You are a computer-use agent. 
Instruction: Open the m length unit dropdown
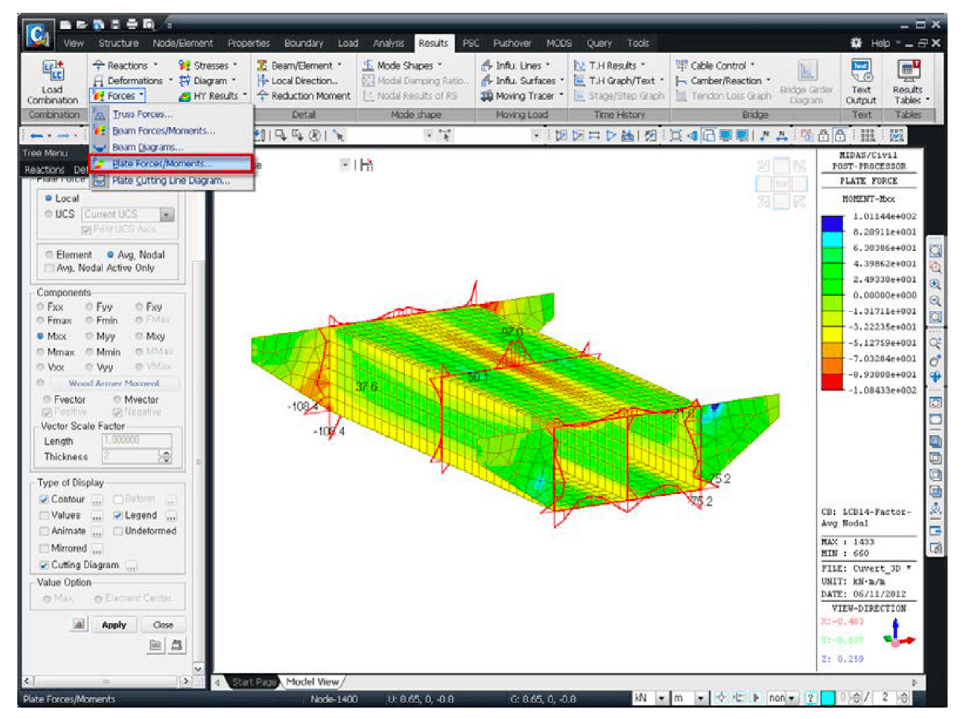pos(701,698)
